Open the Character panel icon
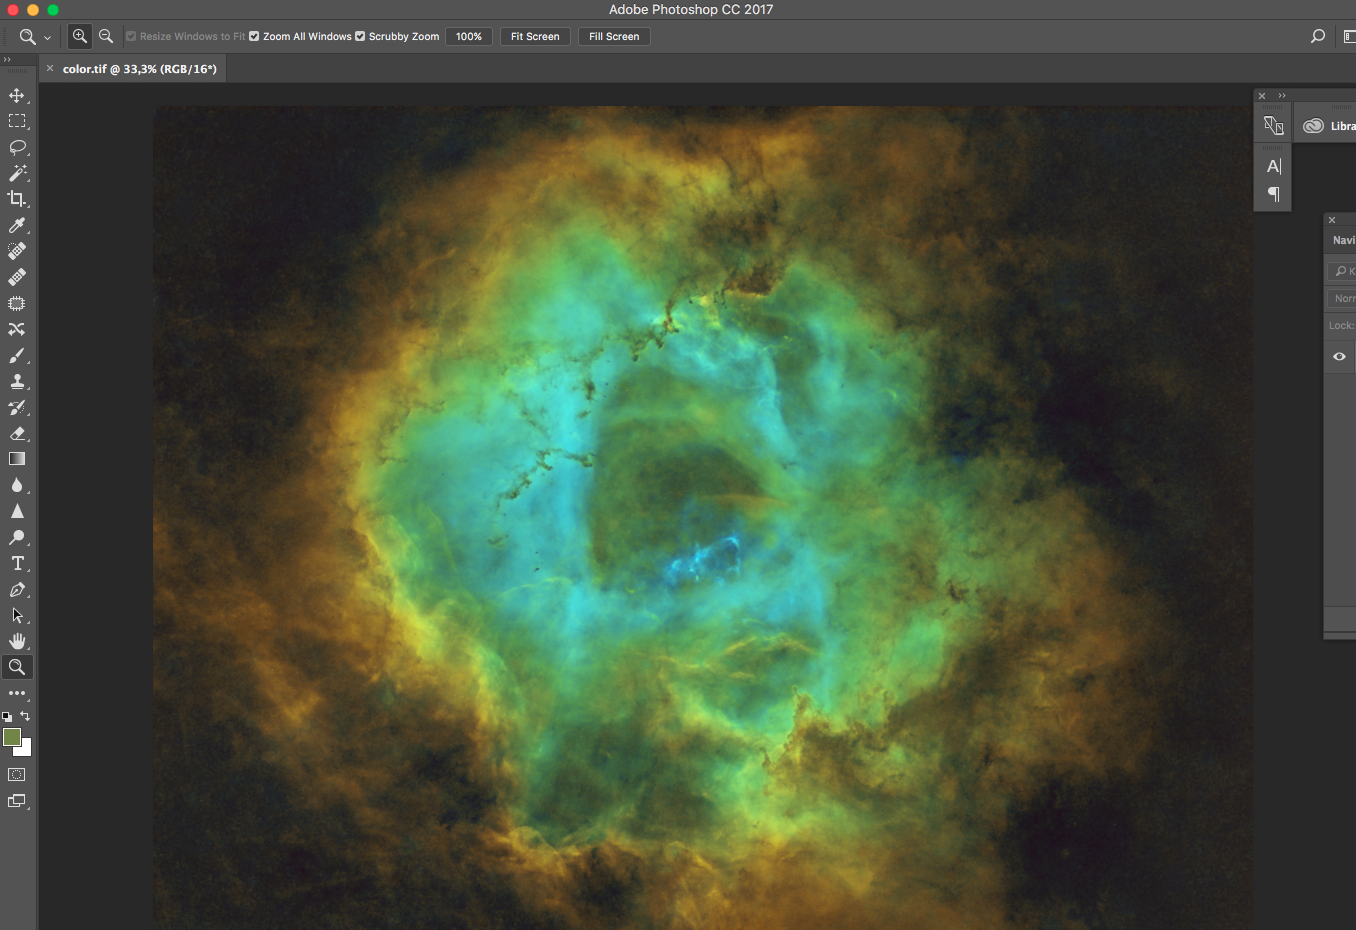 (x=1273, y=166)
